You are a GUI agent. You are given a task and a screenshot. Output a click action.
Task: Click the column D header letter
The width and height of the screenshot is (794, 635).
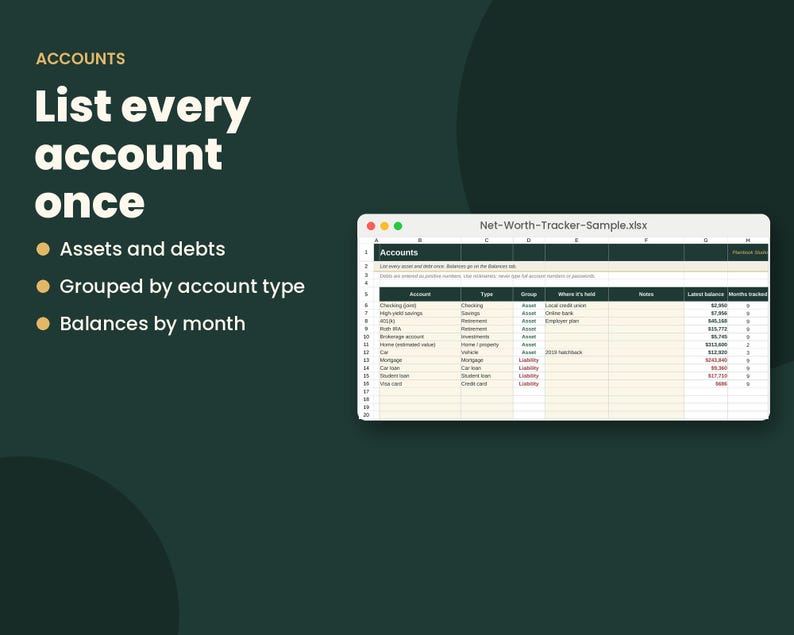(529, 241)
